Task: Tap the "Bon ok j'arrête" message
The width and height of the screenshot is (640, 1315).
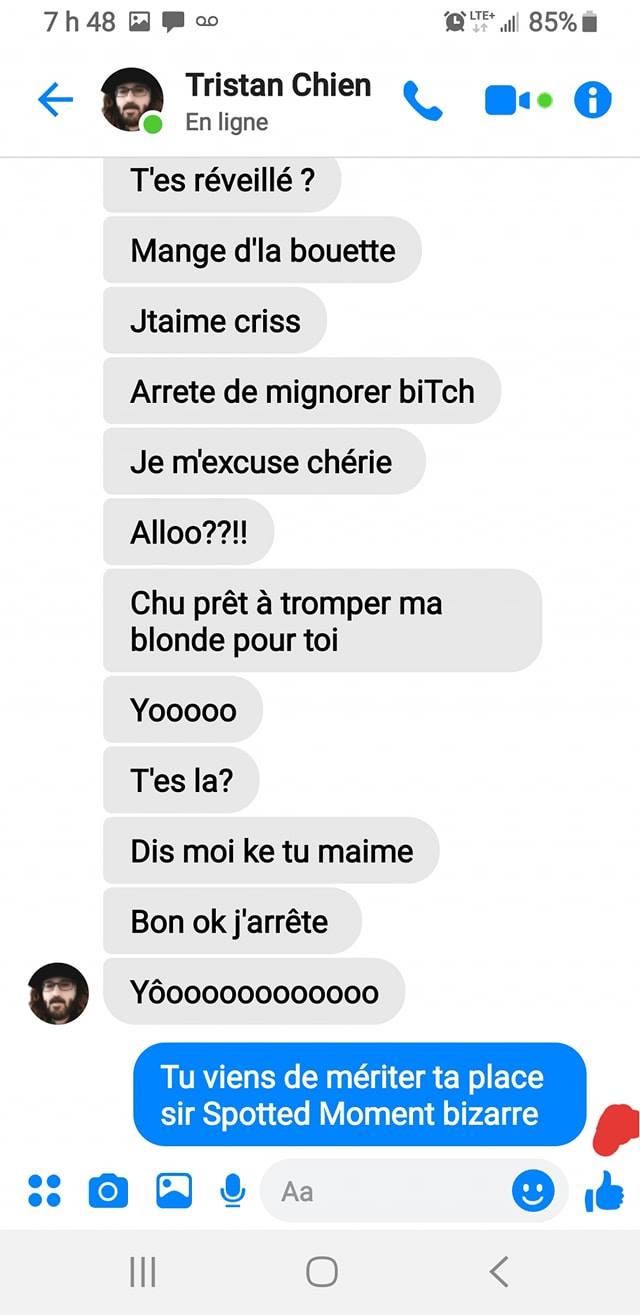Action: coord(232,921)
